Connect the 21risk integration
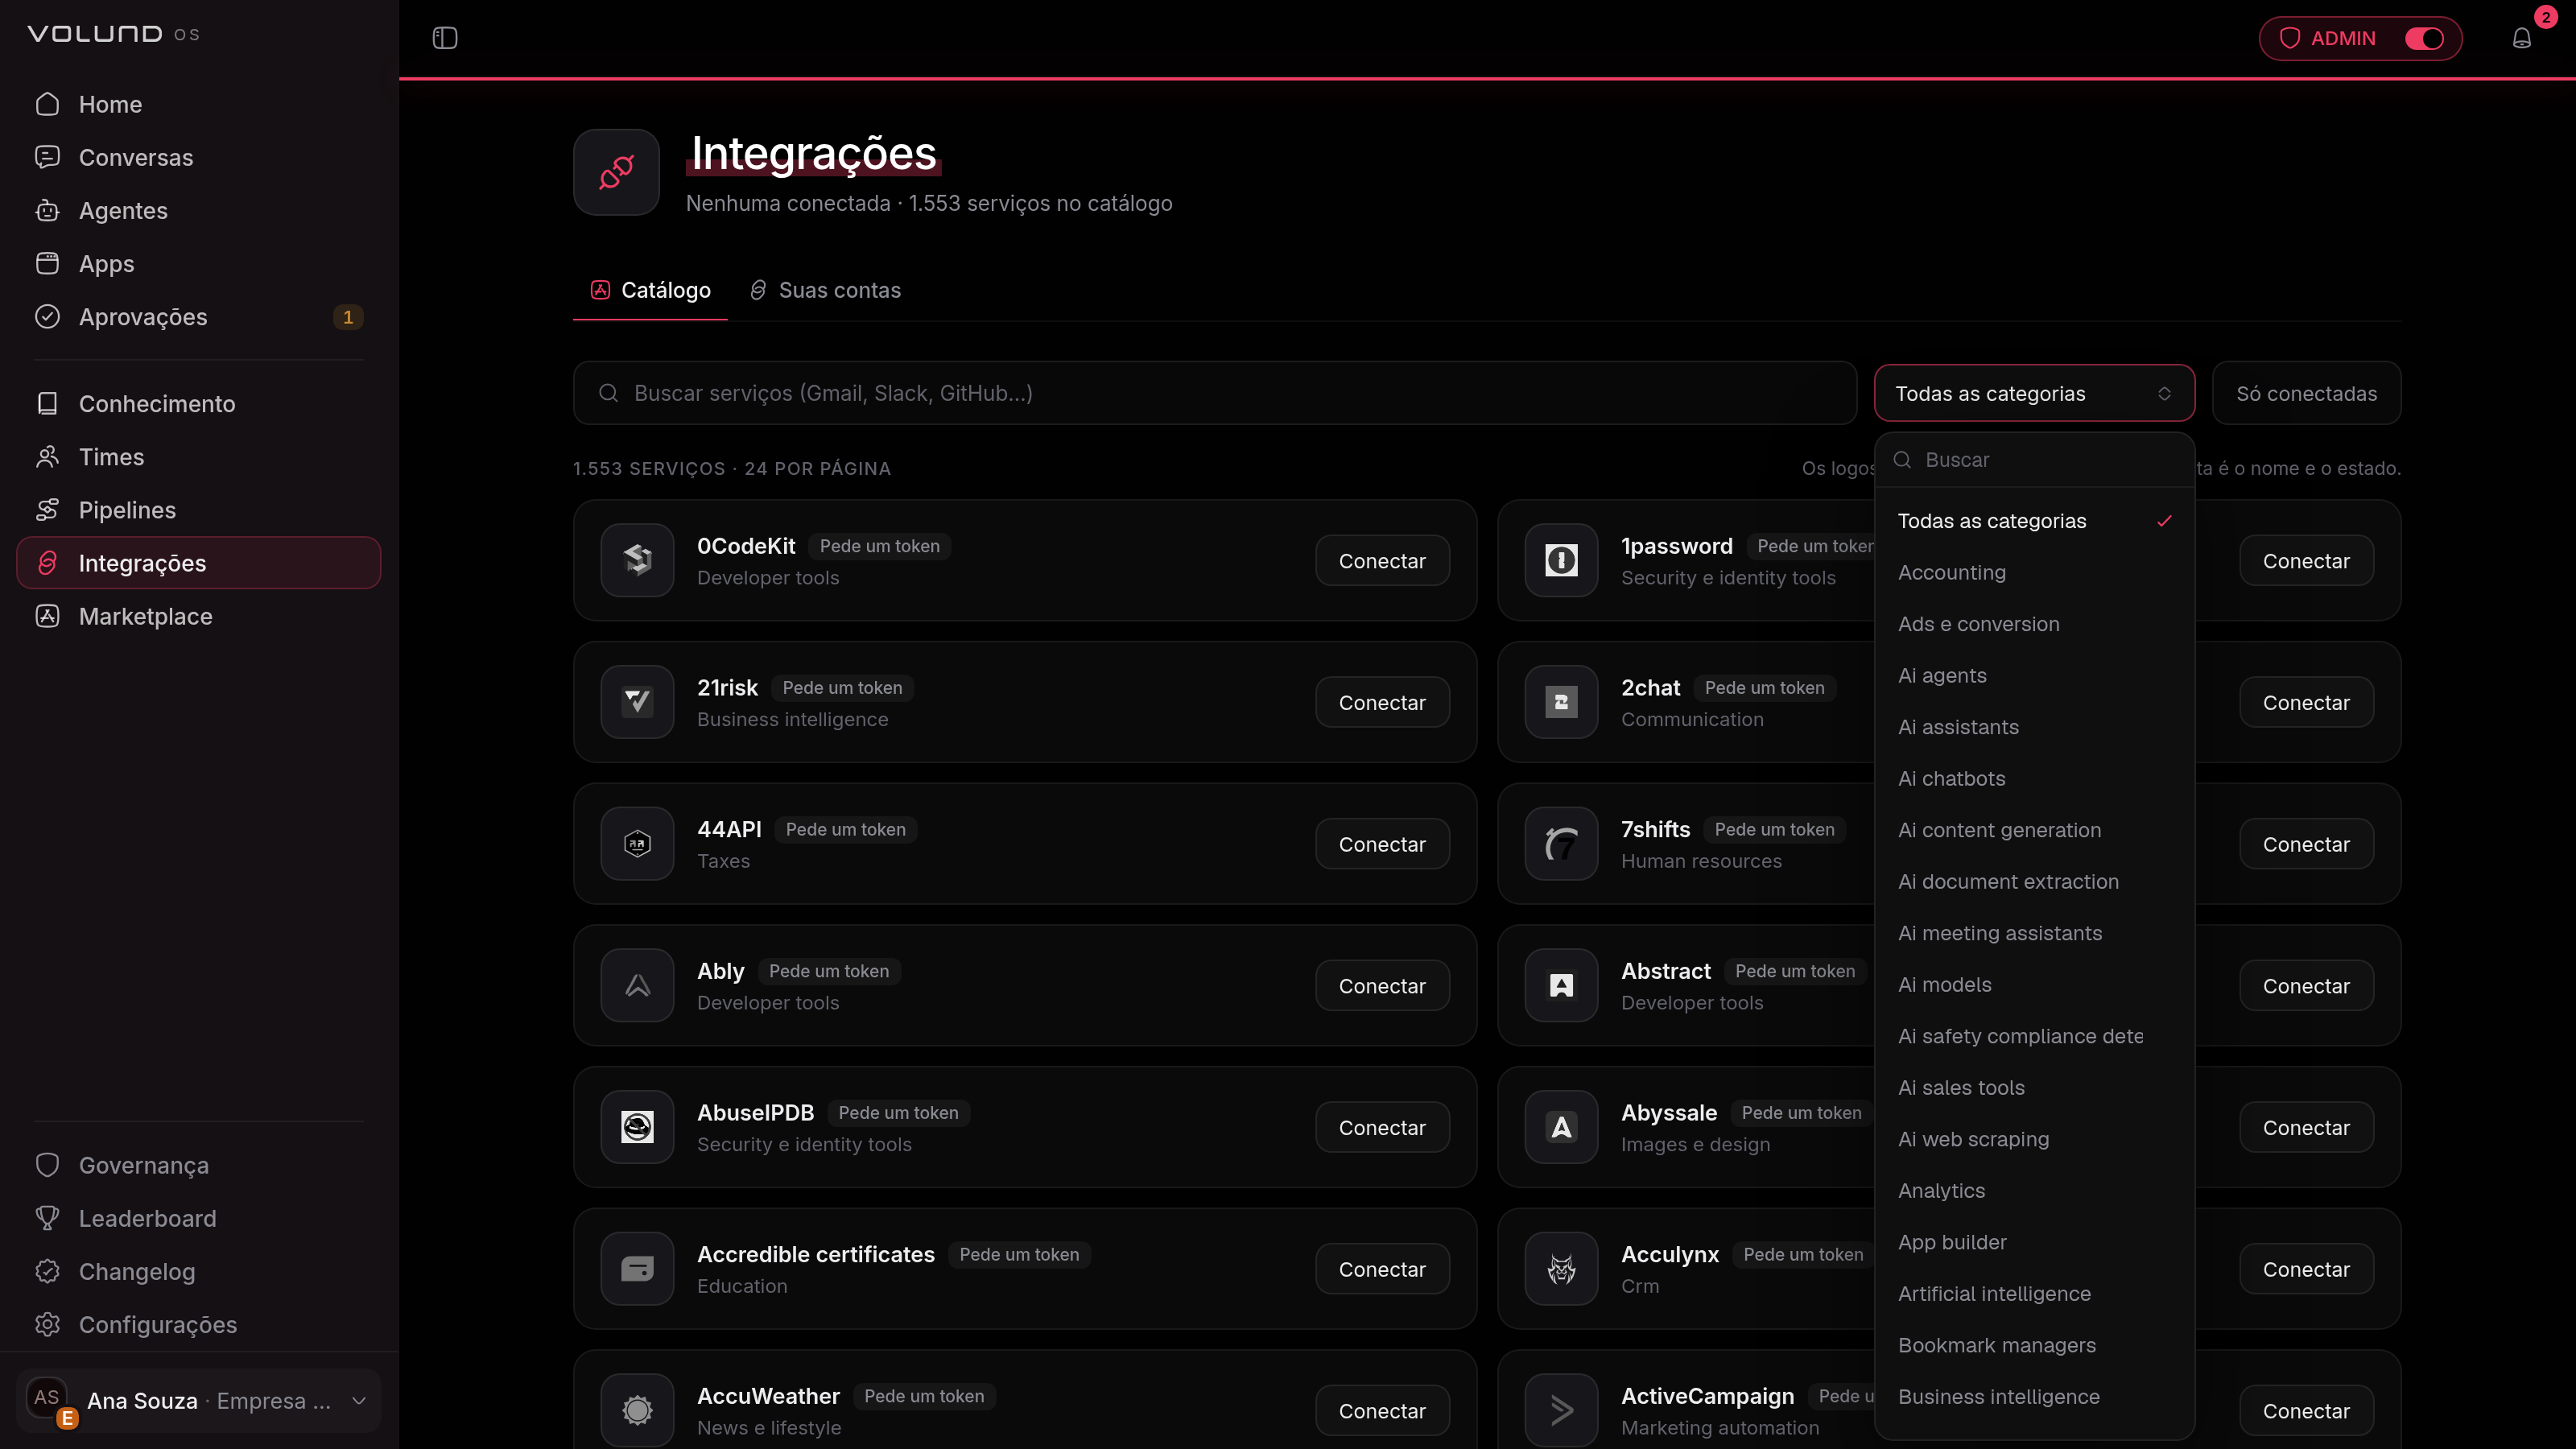Screen dimensions: 2576x1449 (x=1382, y=703)
